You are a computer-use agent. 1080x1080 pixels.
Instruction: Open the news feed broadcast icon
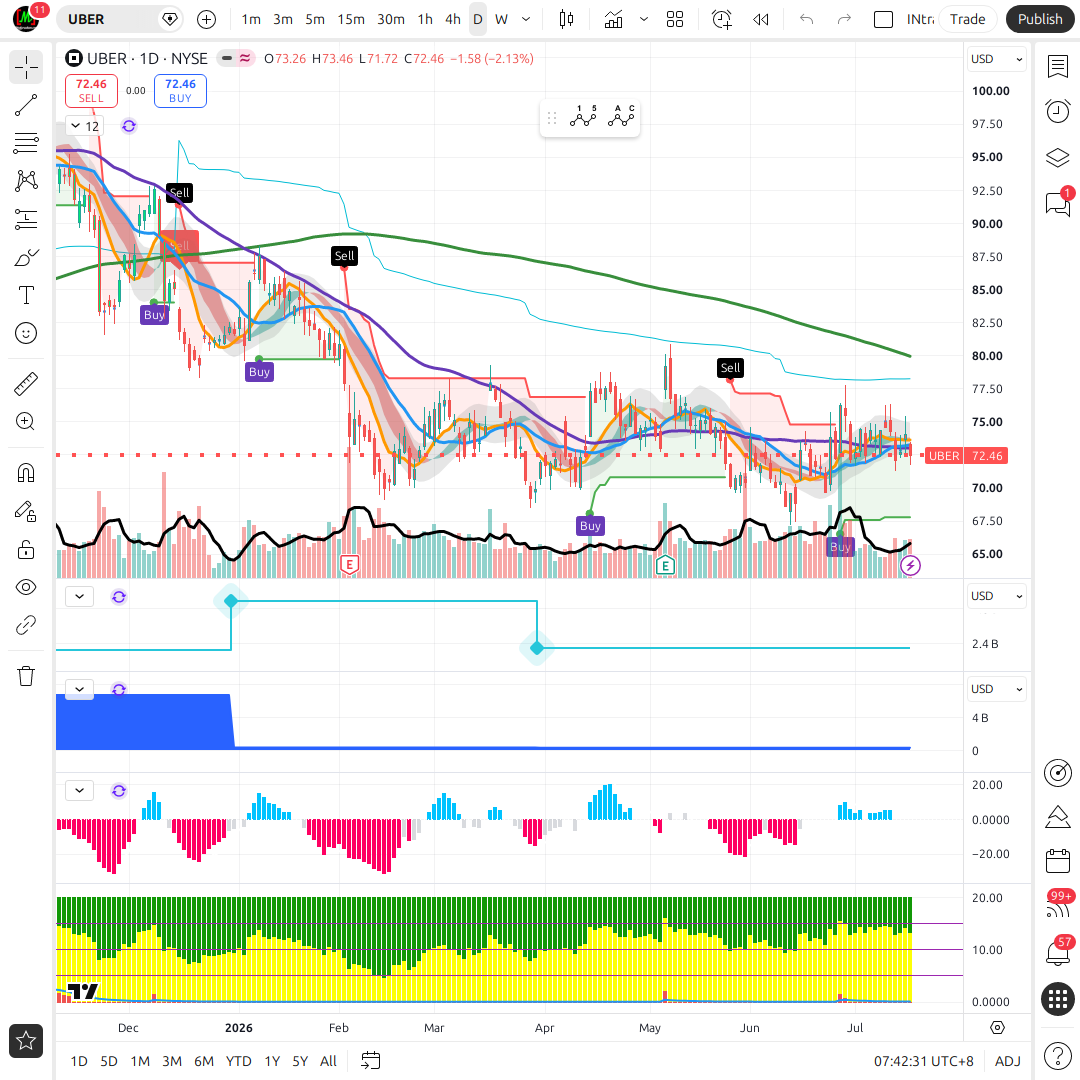point(1058,907)
